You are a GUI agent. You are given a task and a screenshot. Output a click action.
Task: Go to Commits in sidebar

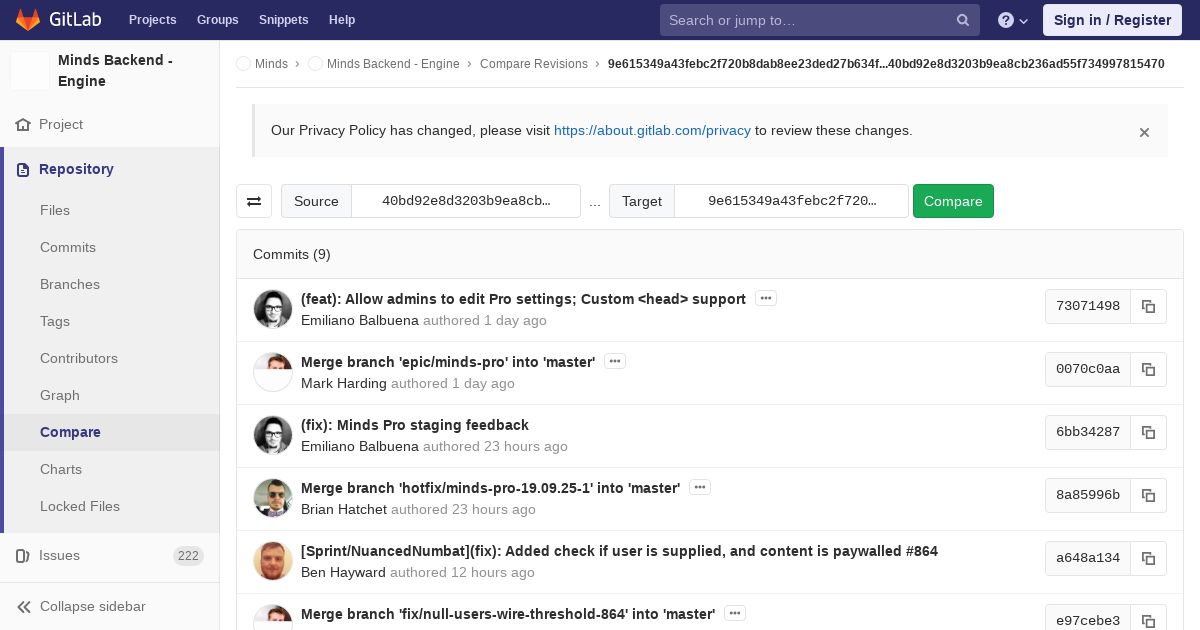pos(68,247)
